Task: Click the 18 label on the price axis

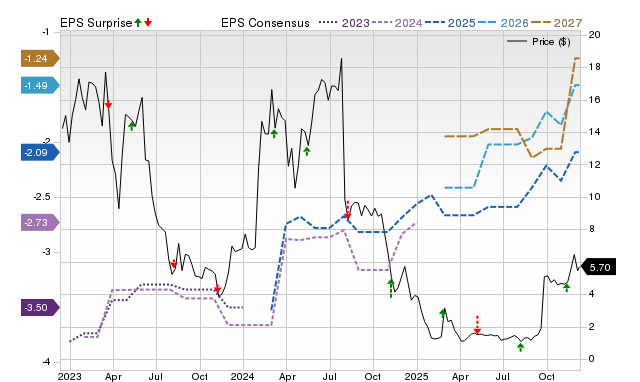Action: pyautogui.click(x=595, y=67)
